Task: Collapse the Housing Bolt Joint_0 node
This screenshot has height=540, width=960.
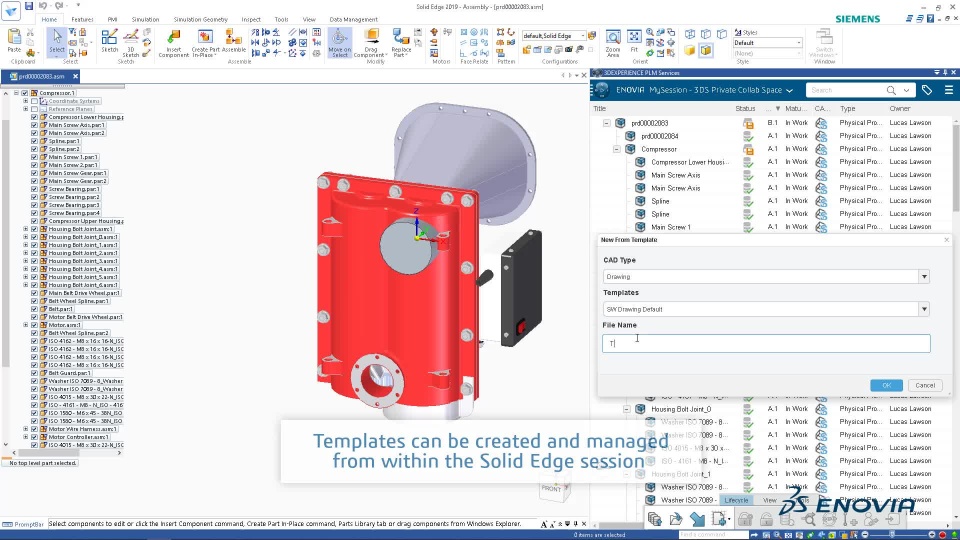Action: [626, 409]
